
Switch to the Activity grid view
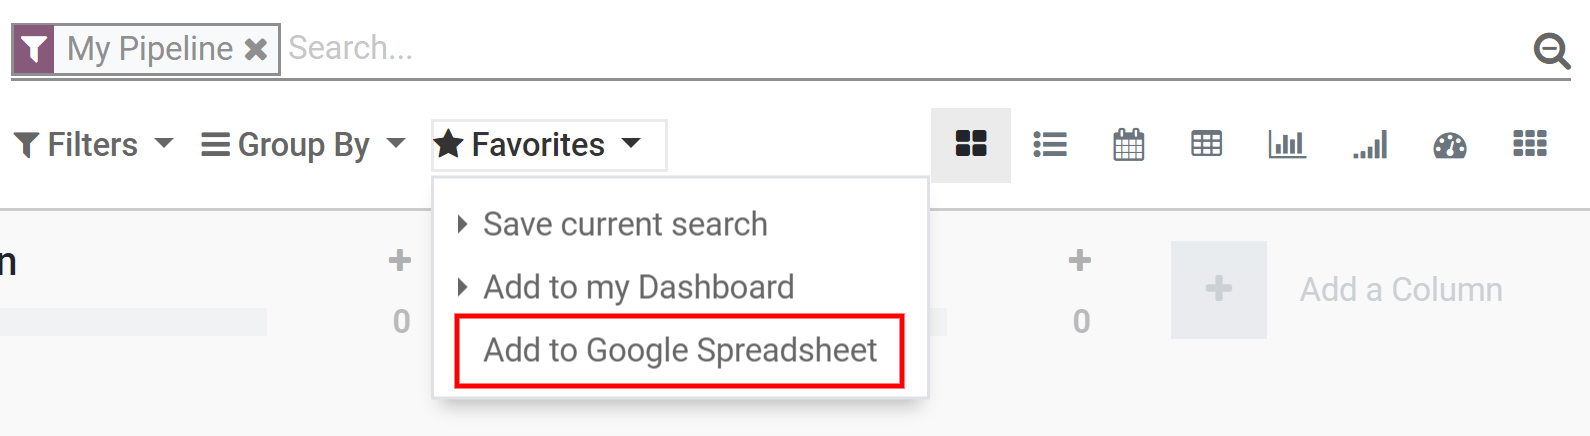pos(1530,145)
